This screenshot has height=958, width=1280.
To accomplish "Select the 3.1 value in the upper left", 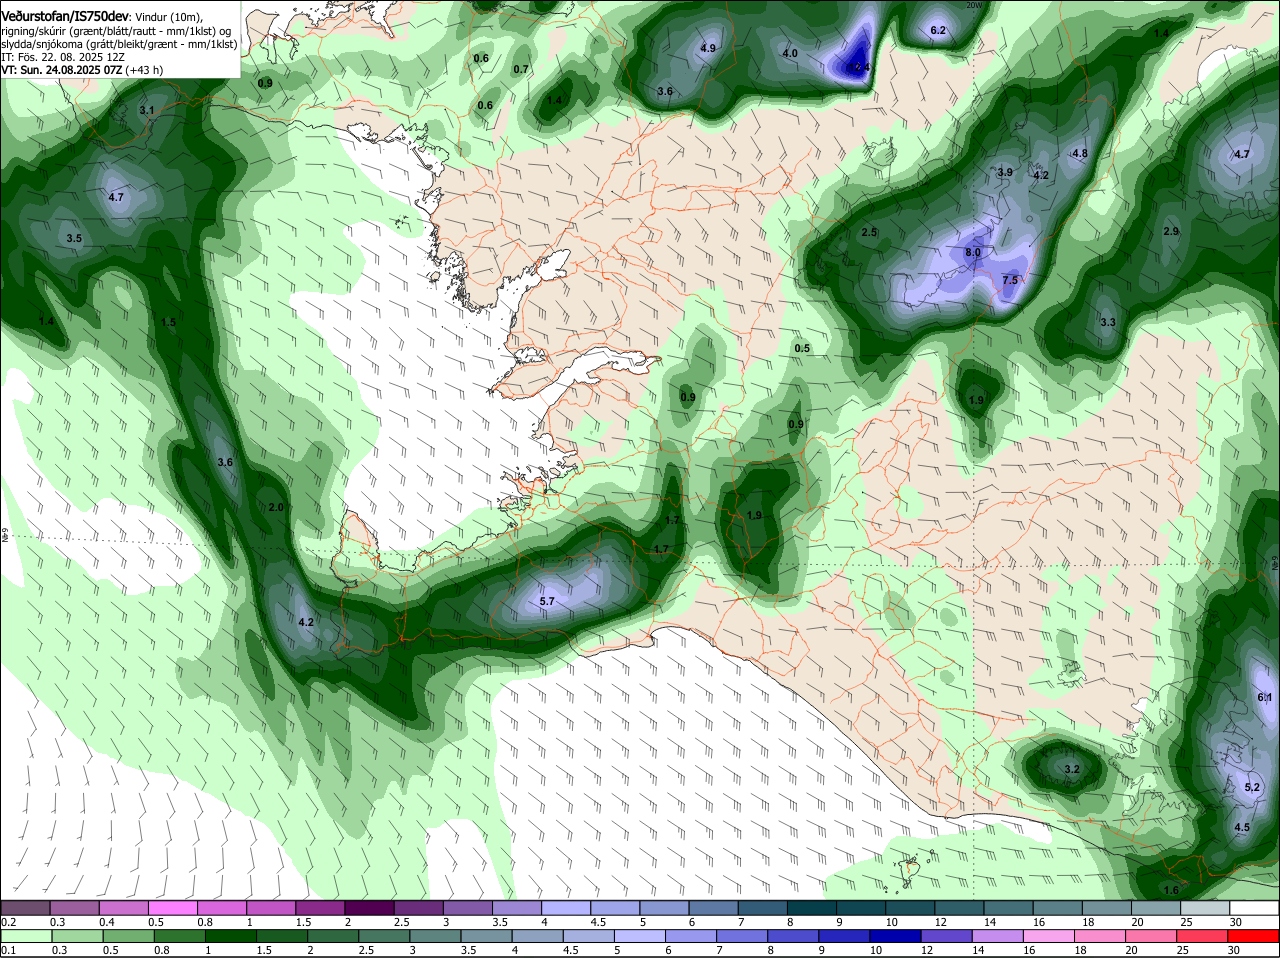I will (147, 110).
